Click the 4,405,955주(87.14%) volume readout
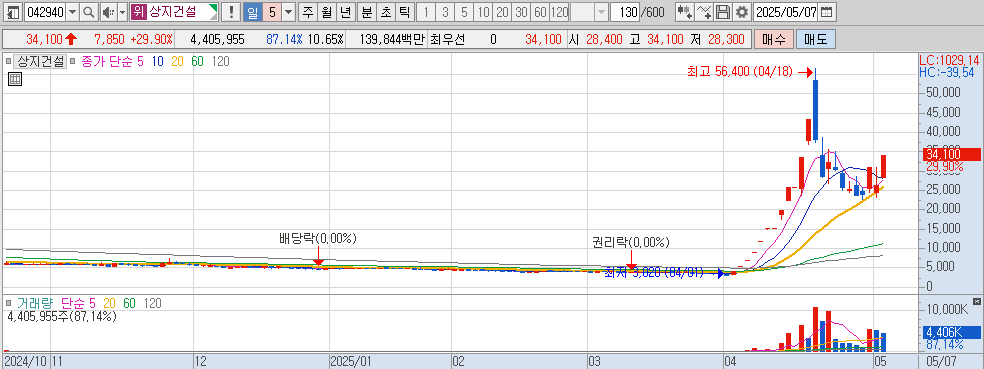Viewport: 984px width, 369px height. [x=62, y=317]
